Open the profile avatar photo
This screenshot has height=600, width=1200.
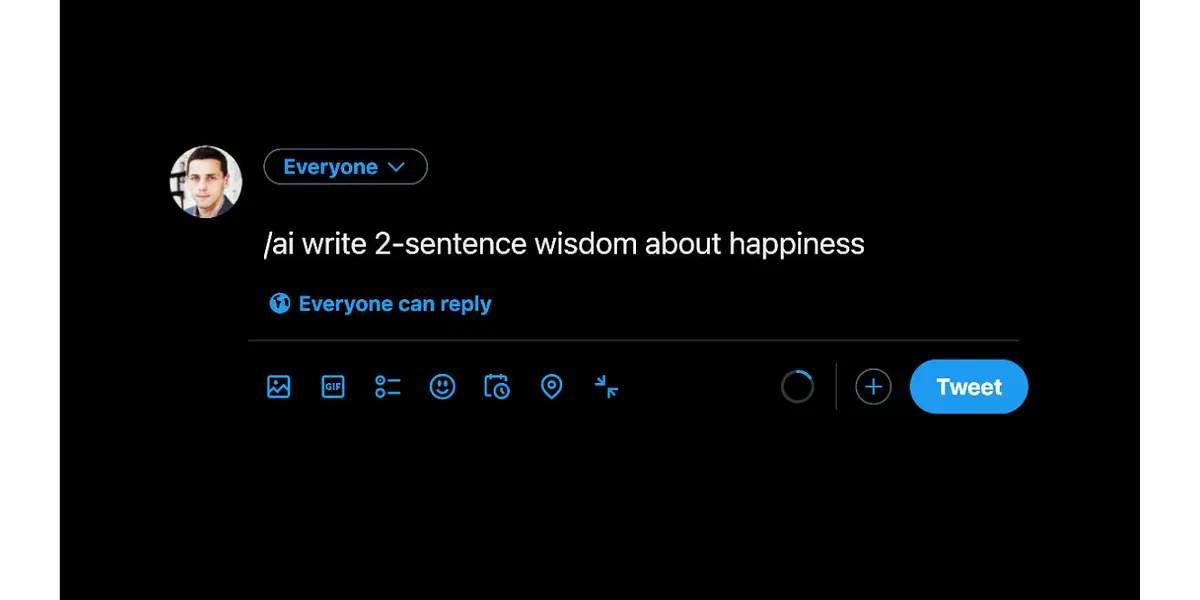click(206, 181)
